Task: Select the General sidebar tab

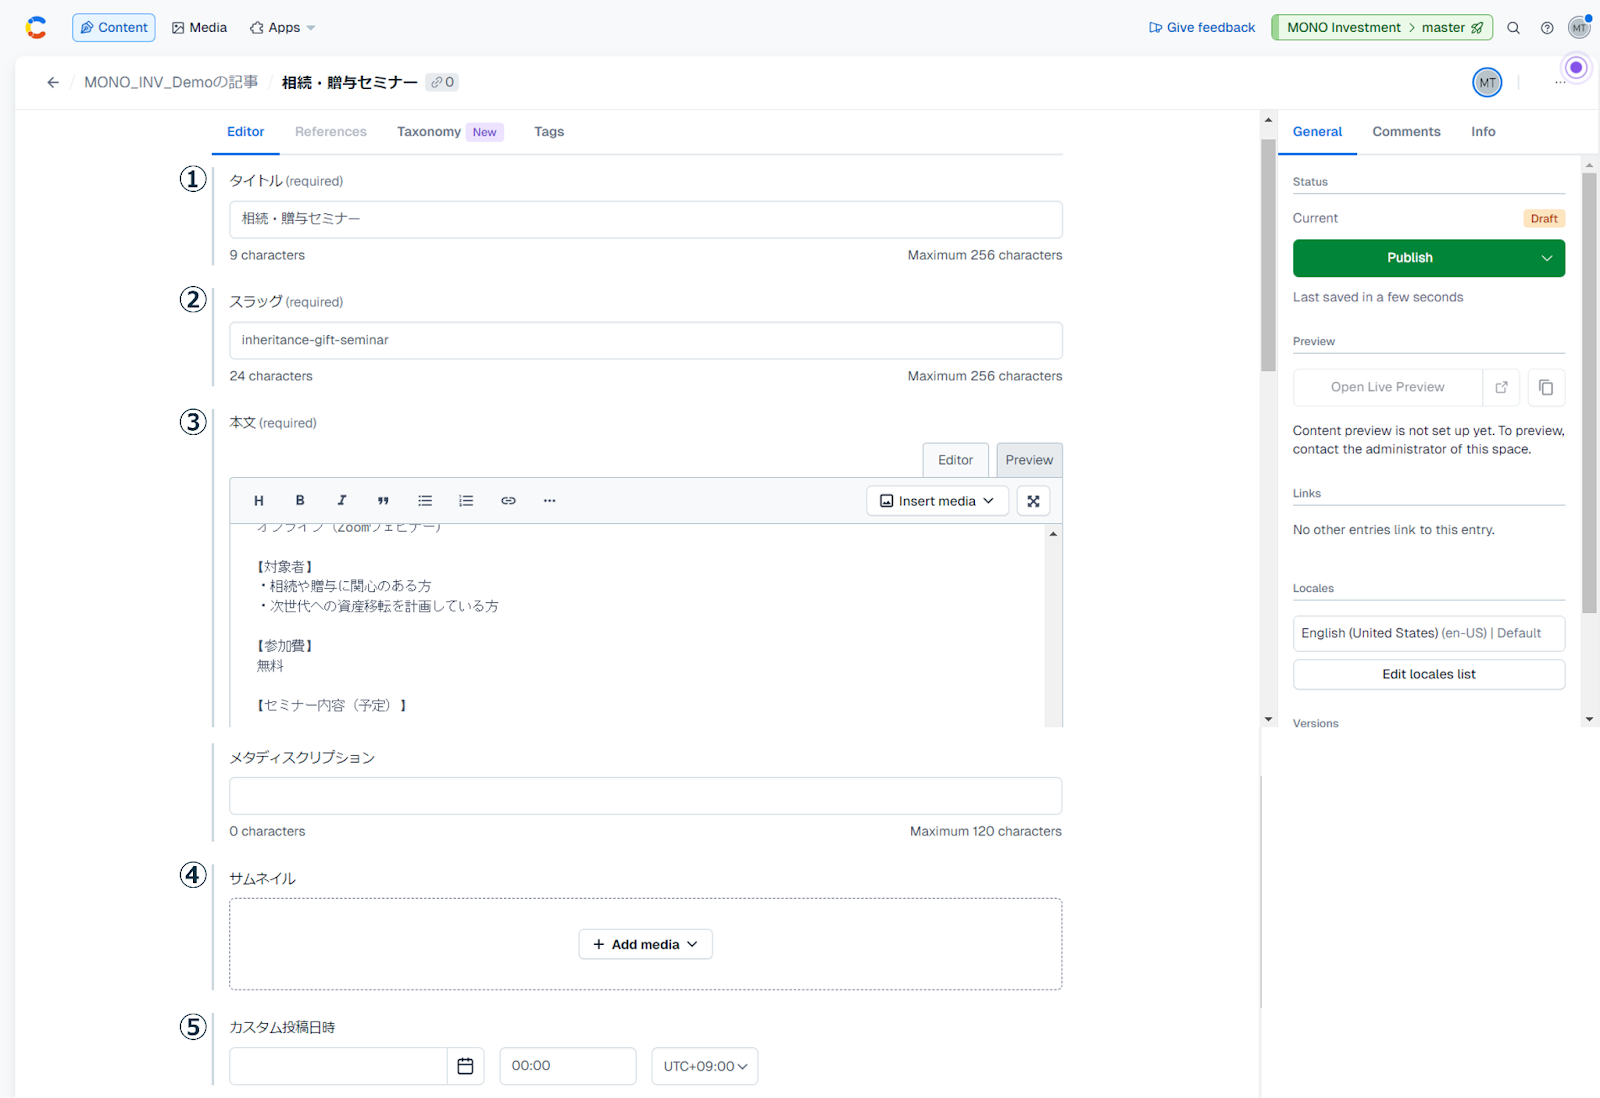Action: (x=1317, y=132)
